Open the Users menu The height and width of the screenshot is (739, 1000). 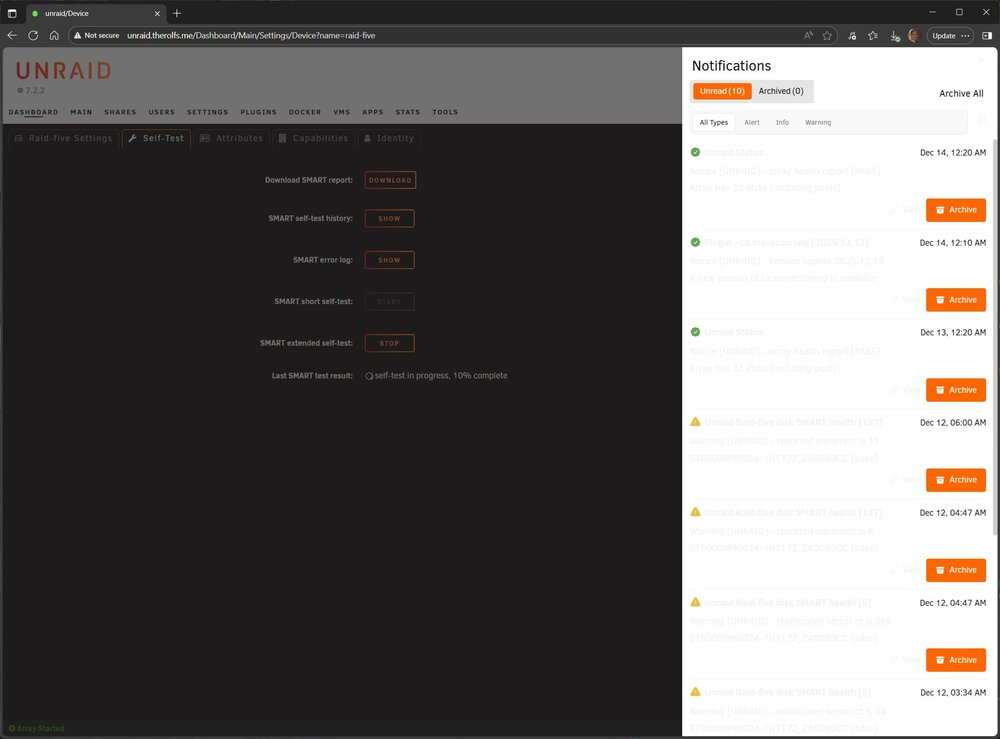coord(161,112)
